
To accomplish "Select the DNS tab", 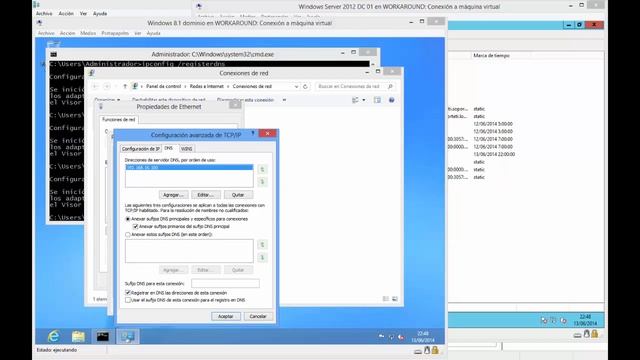I will [x=169, y=148].
